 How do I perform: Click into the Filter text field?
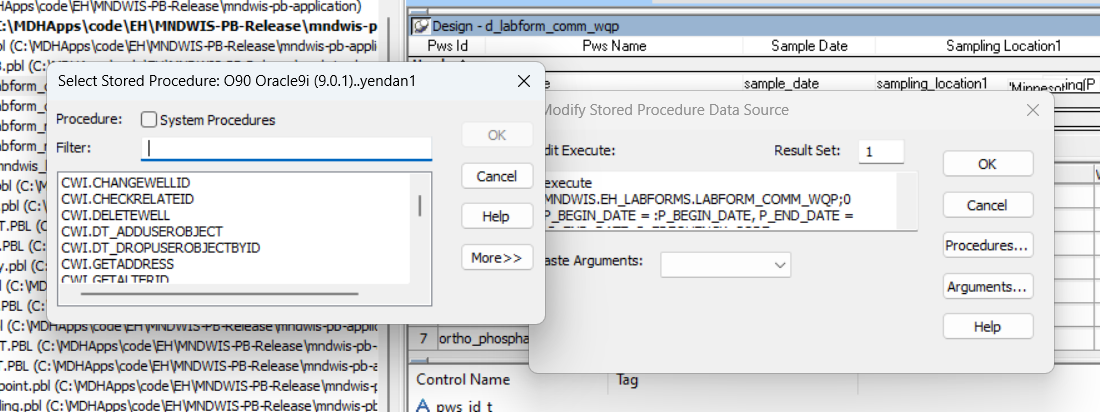(x=286, y=148)
